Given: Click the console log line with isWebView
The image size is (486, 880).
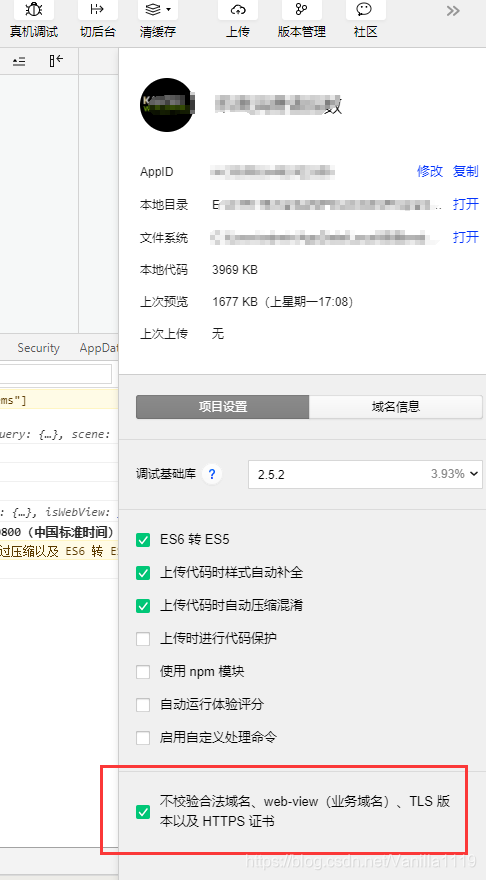Looking at the screenshot, I should coord(59,512).
